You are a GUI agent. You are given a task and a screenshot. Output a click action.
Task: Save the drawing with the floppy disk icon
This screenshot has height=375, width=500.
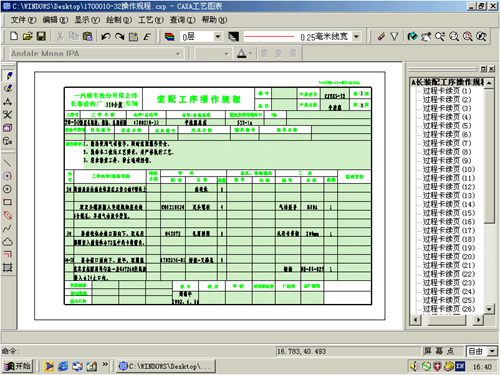pyautogui.click(x=41, y=36)
